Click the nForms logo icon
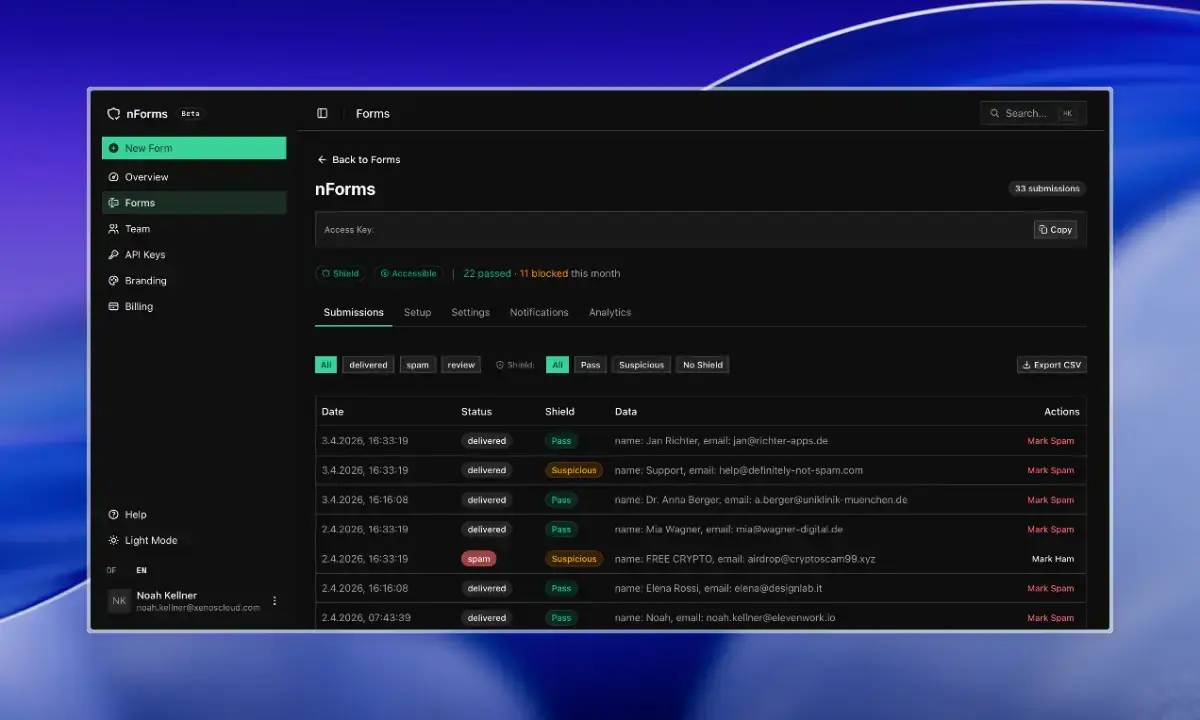This screenshot has height=720, width=1200. pos(114,114)
